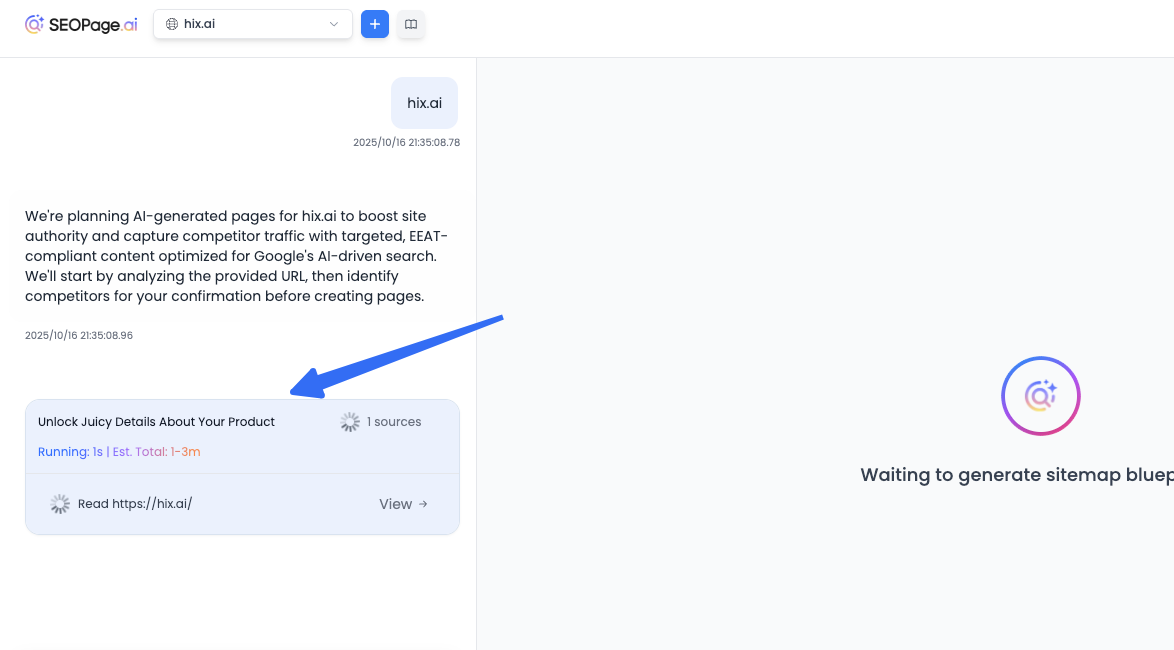Open the book icon button
1174x650 pixels.
click(411, 24)
